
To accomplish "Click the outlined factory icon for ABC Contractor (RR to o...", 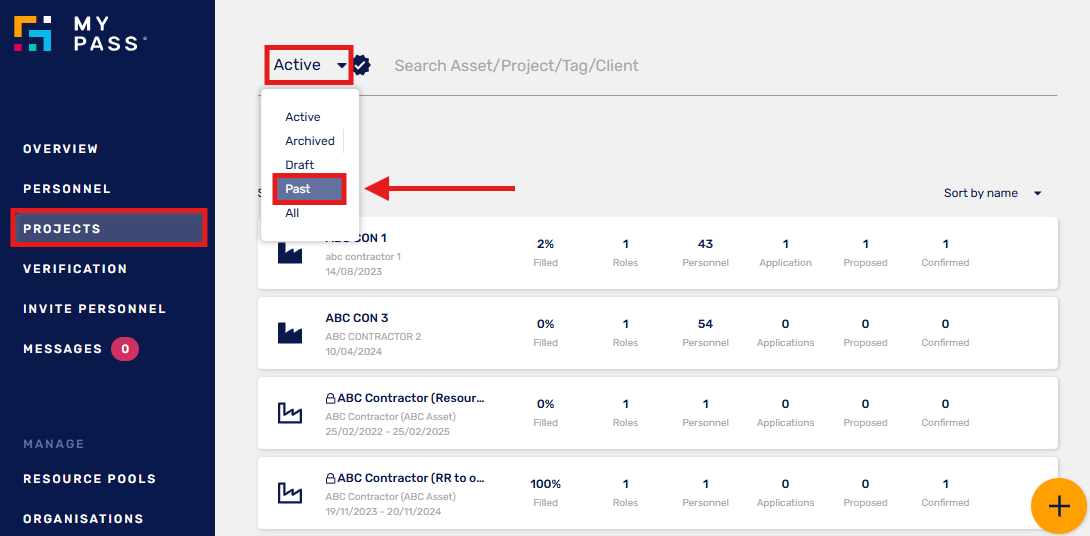I will click(x=290, y=492).
